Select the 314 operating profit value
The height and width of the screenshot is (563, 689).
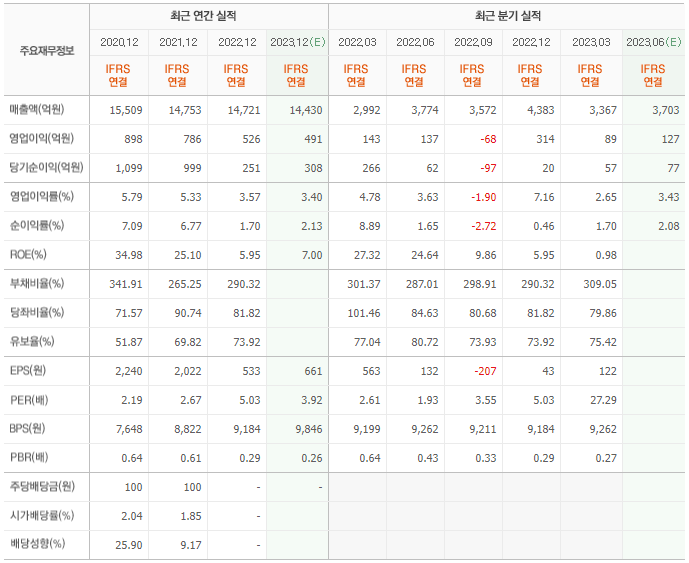tap(545, 139)
